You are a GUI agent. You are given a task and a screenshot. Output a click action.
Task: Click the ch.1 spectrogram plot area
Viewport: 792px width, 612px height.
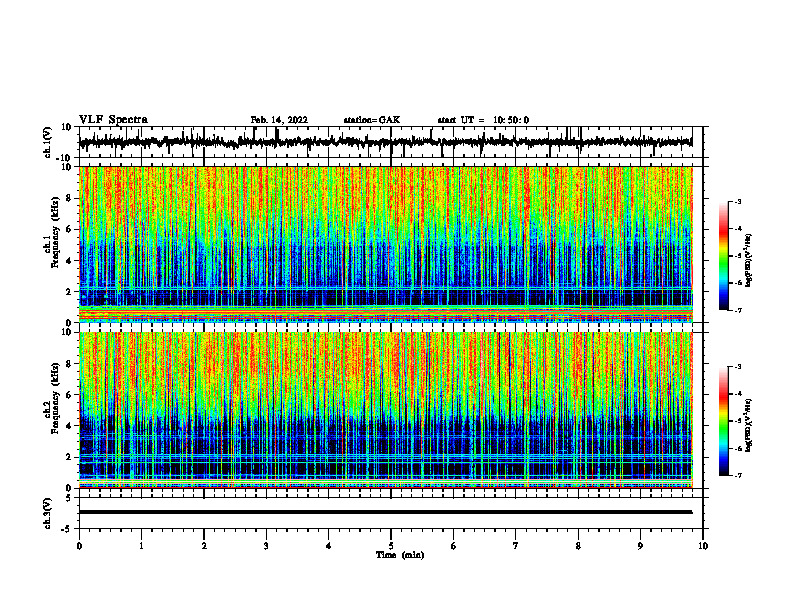click(386, 244)
